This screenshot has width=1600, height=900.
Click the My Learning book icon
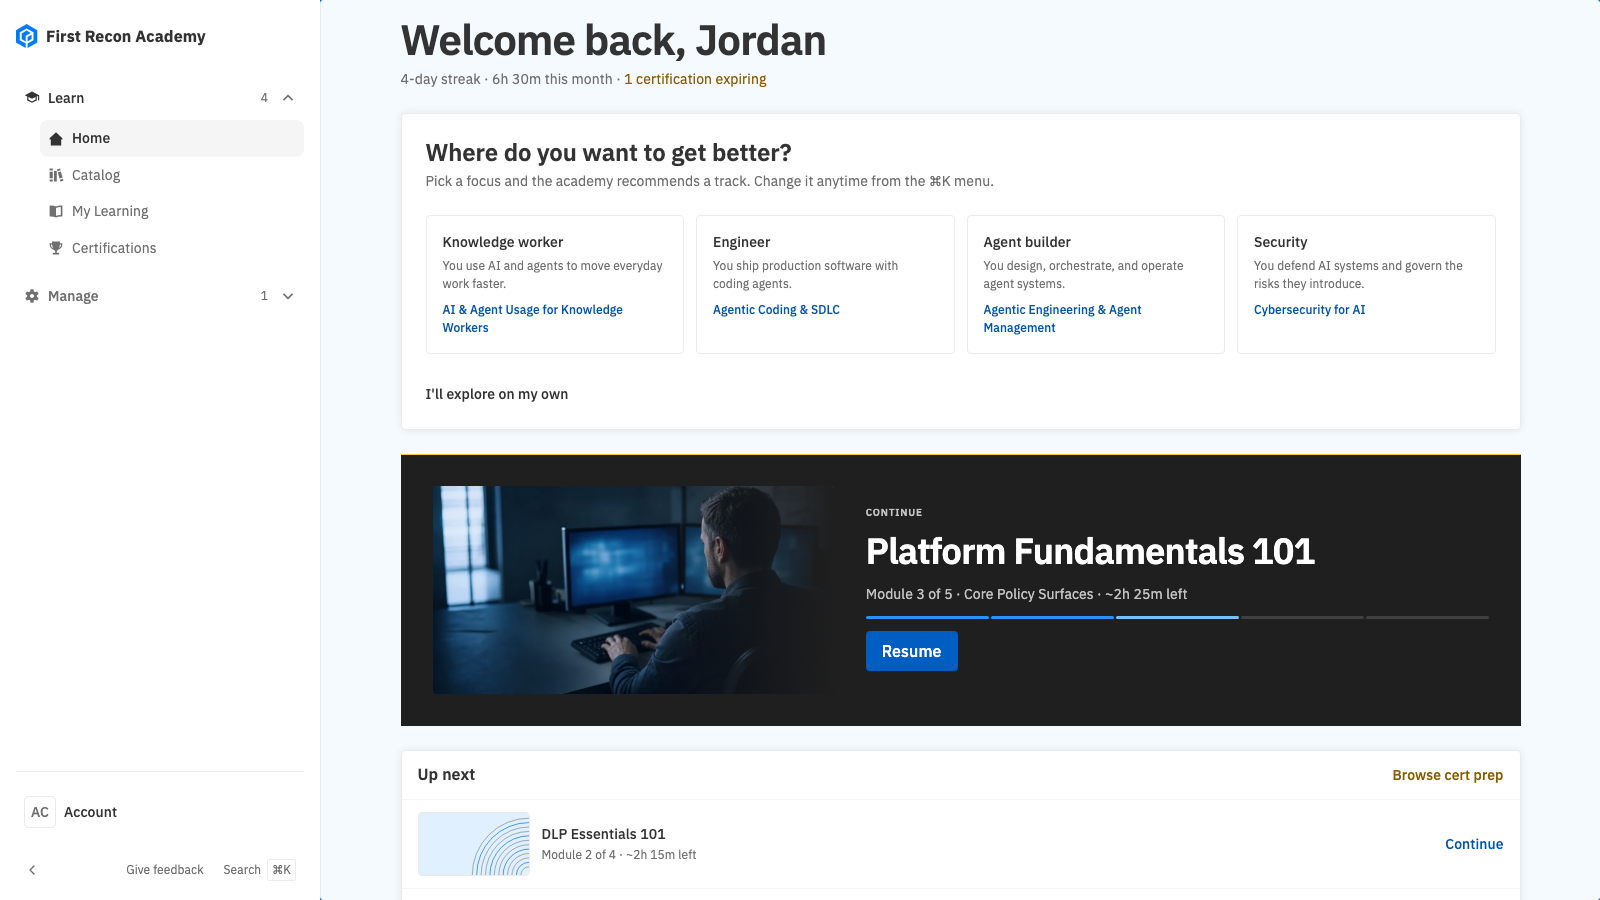(x=56, y=211)
